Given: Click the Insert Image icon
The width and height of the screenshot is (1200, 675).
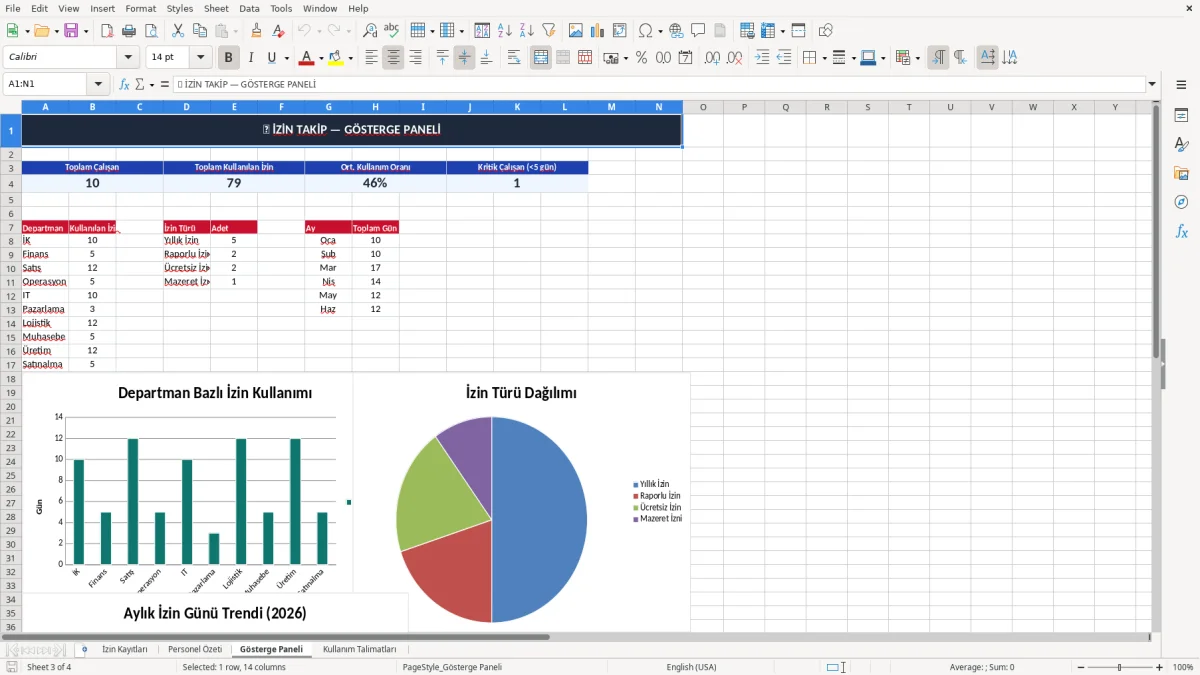Looking at the screenshot, I should coord(576,31).
